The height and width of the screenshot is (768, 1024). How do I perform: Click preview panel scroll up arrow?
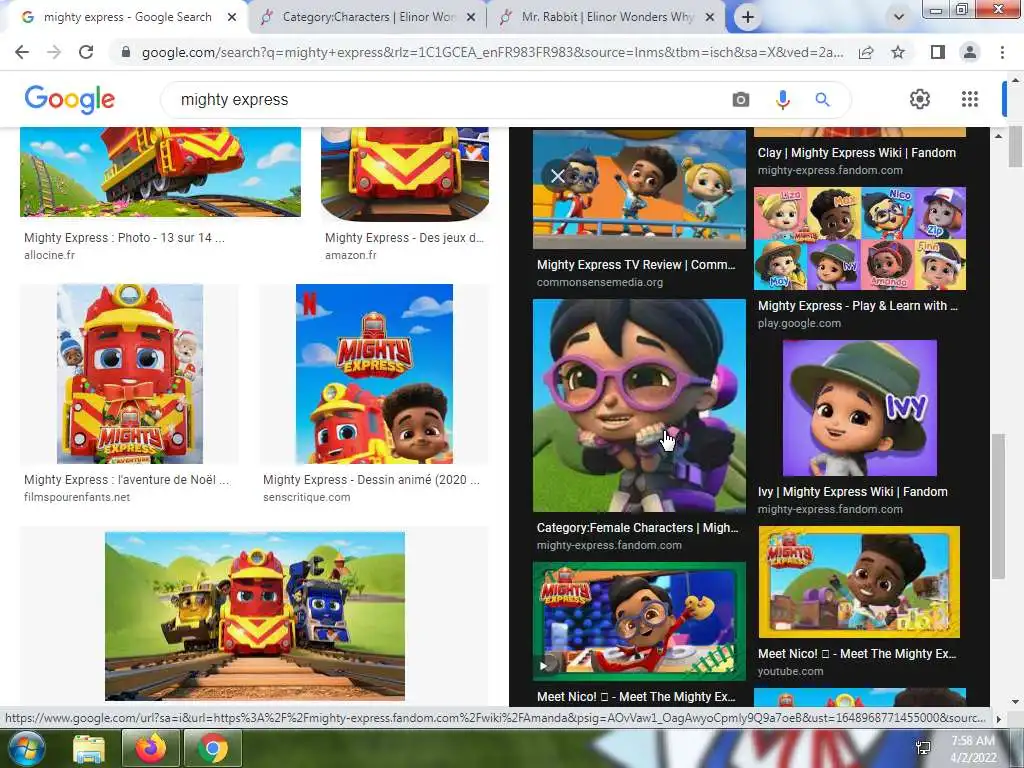pos(998,136)
